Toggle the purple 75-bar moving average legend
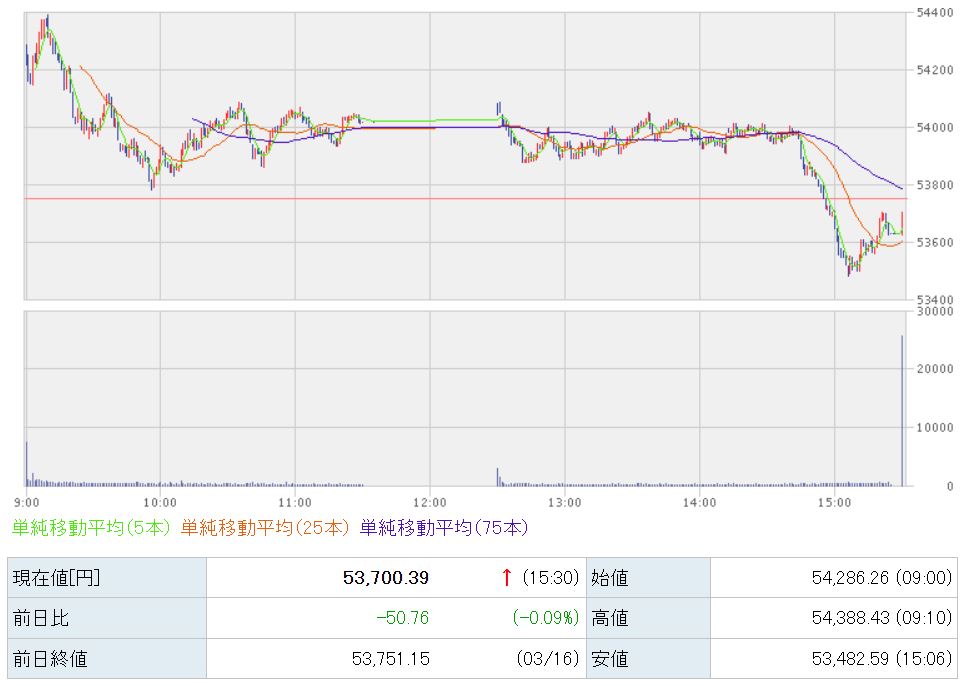This screenshot has width=968, height=686. click(x=443, y=527)
